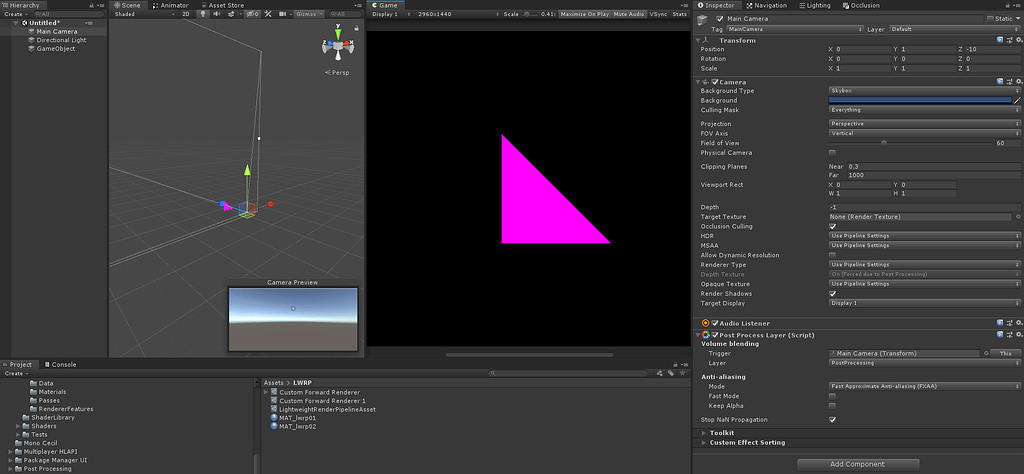Open the Console tab

click(62, 364)
